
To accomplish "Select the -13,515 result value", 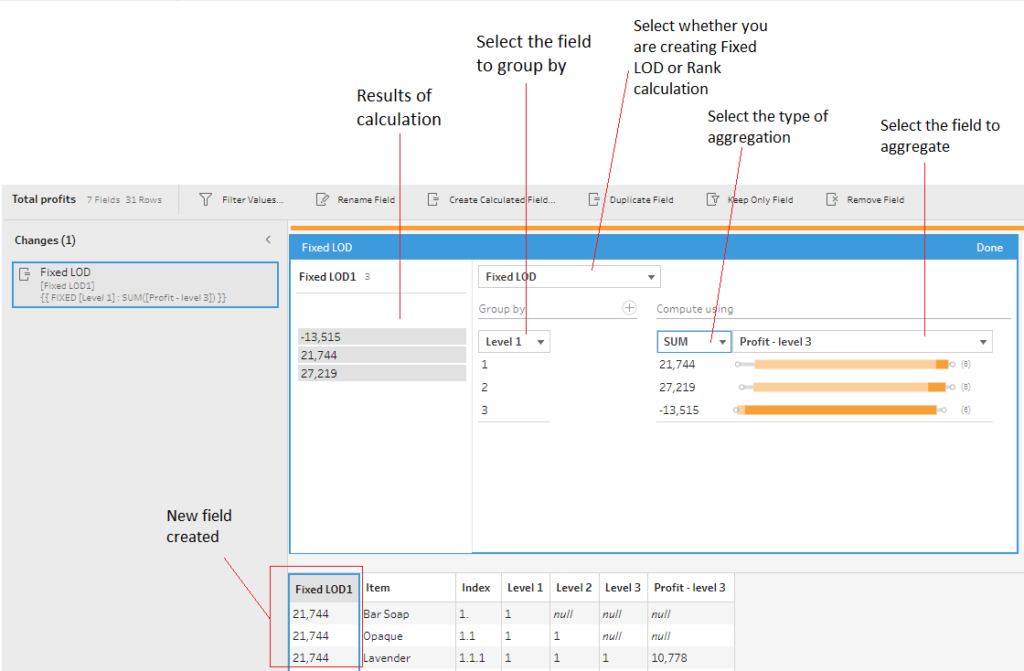I will pos(382,337).
